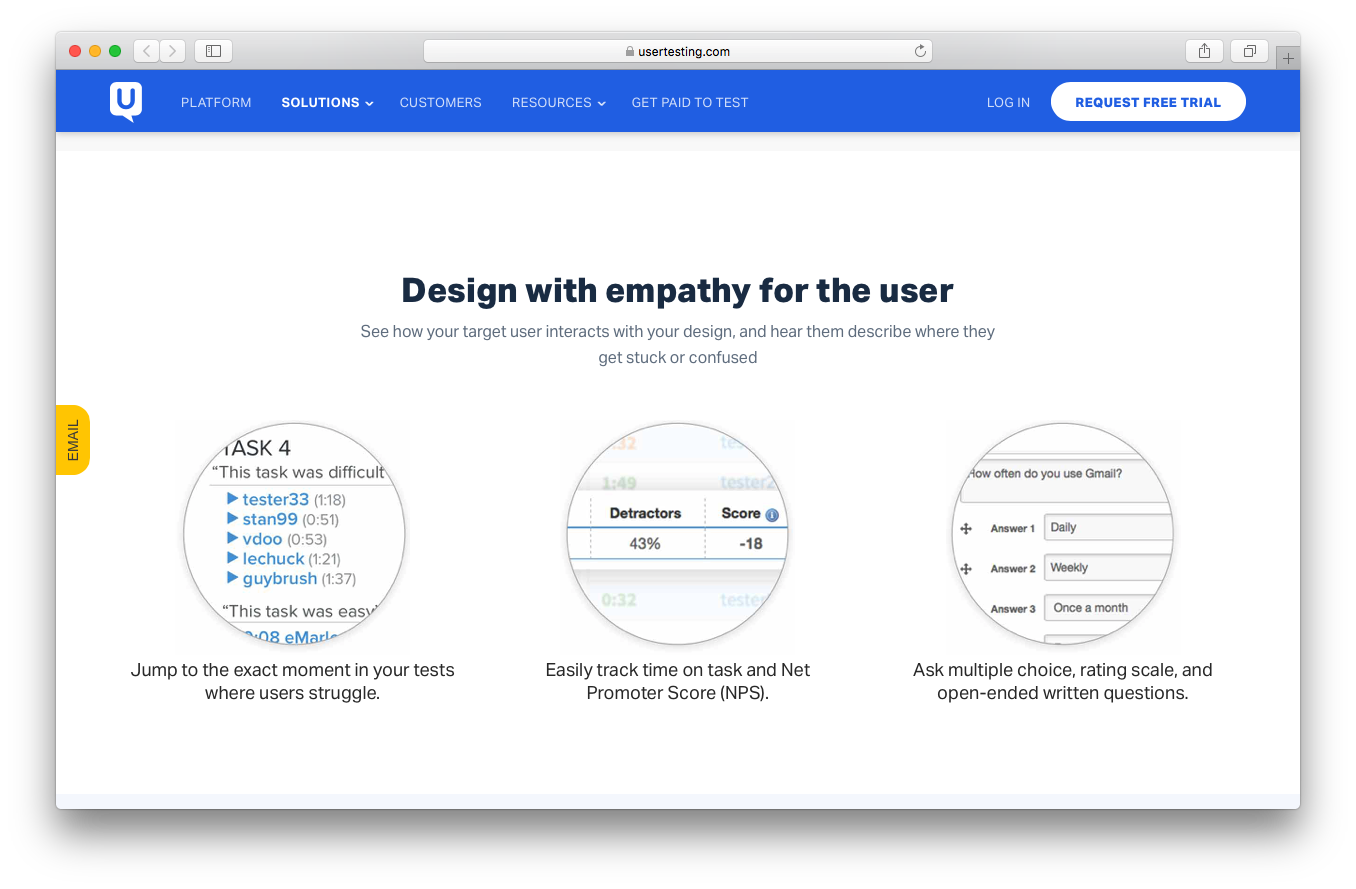Click the Score info icon

[772, 515]
